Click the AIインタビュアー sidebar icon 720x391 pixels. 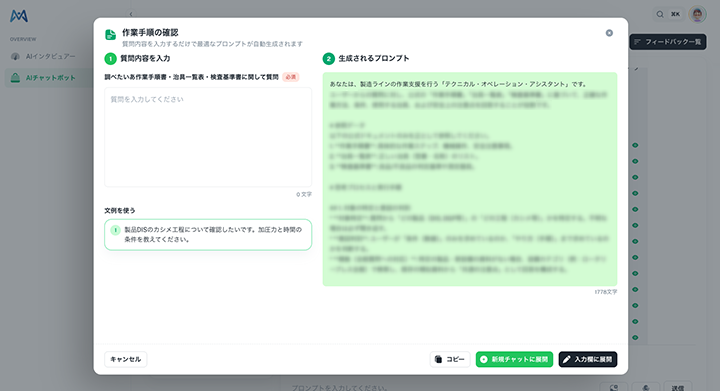tap(15, 56)
